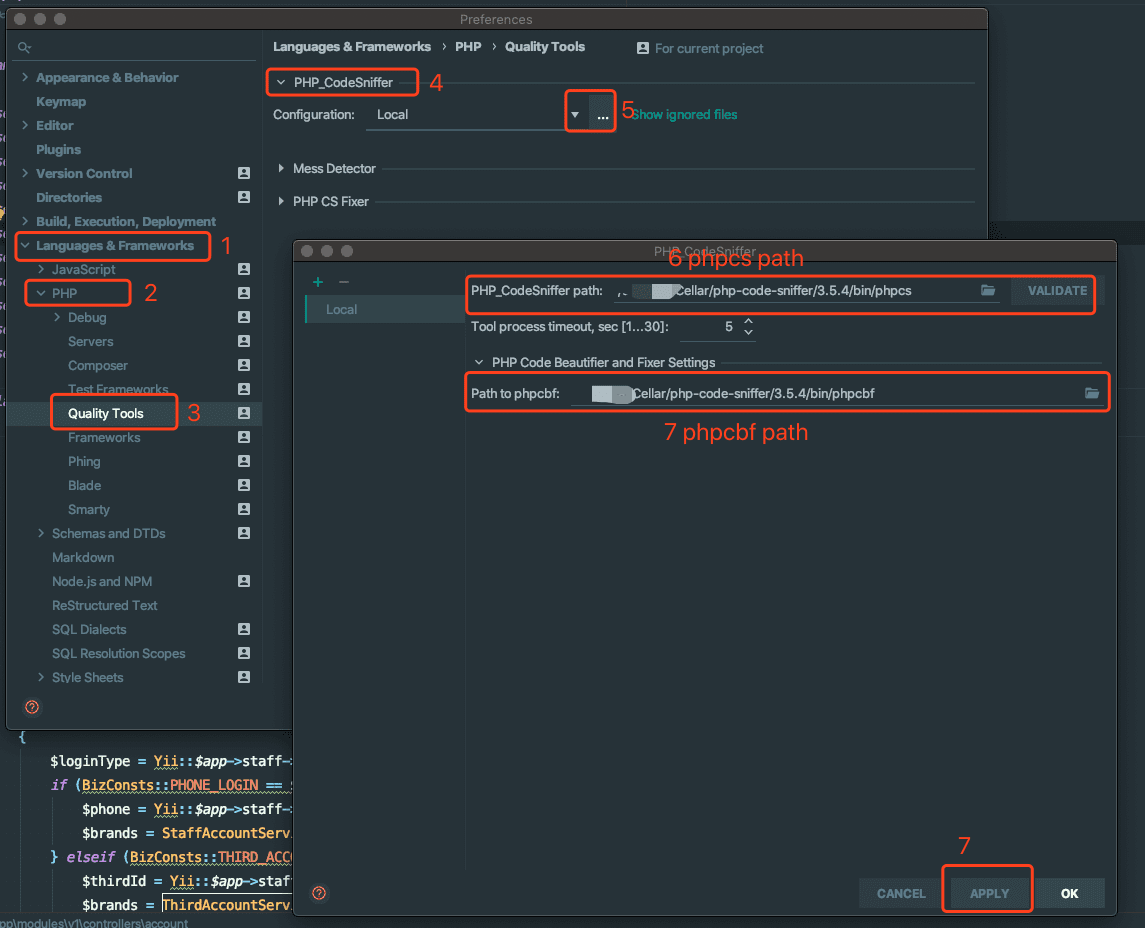Collapse PHP Code Beautifier and Fixer Settings
The width and height of the screenshot is (1145, 928).
(479, 362)
